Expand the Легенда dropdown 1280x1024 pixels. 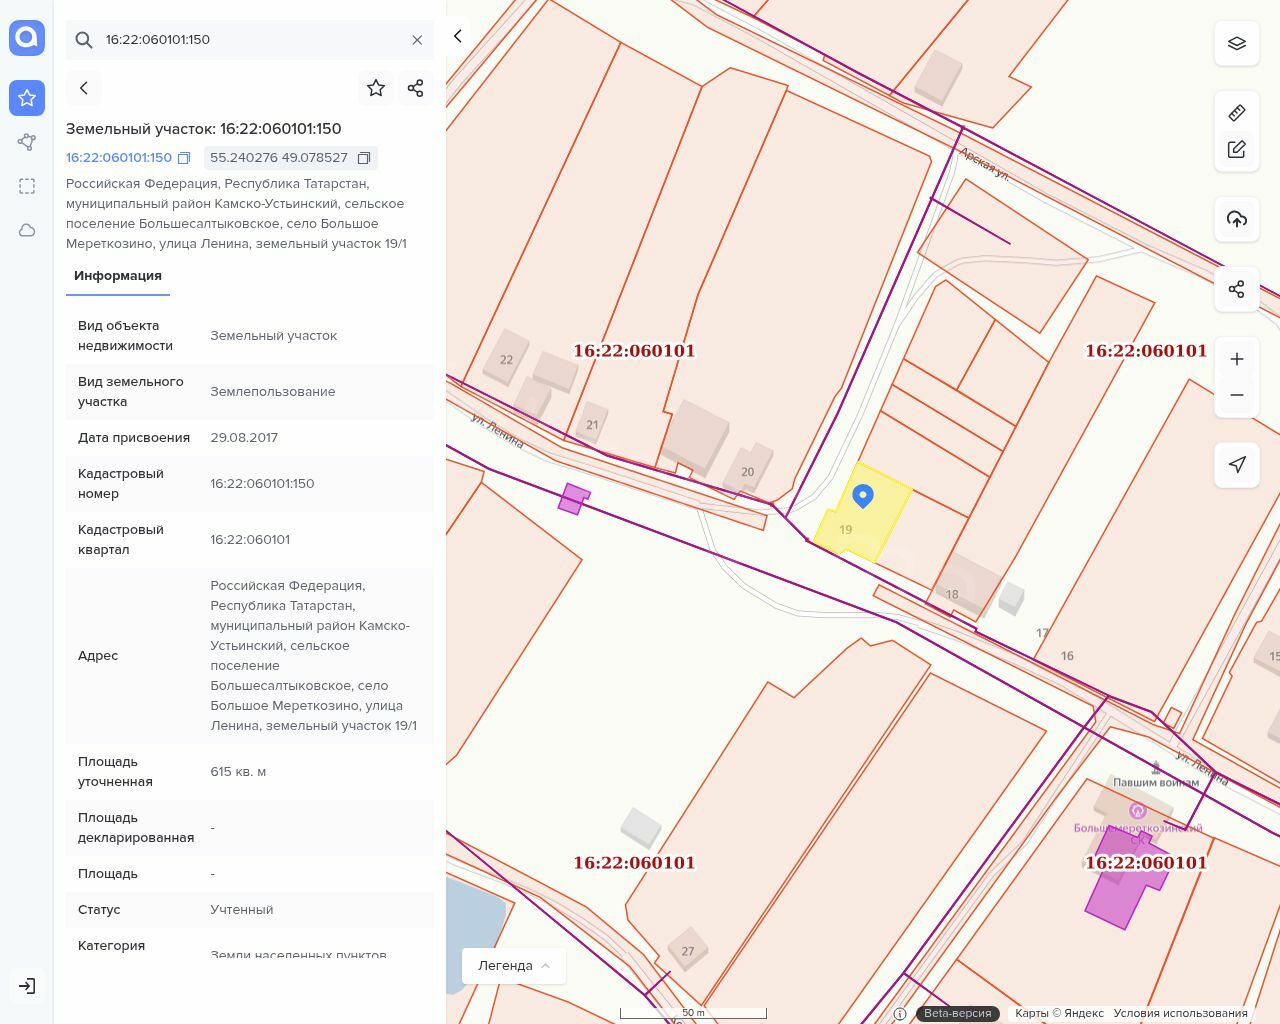point(514,965)
